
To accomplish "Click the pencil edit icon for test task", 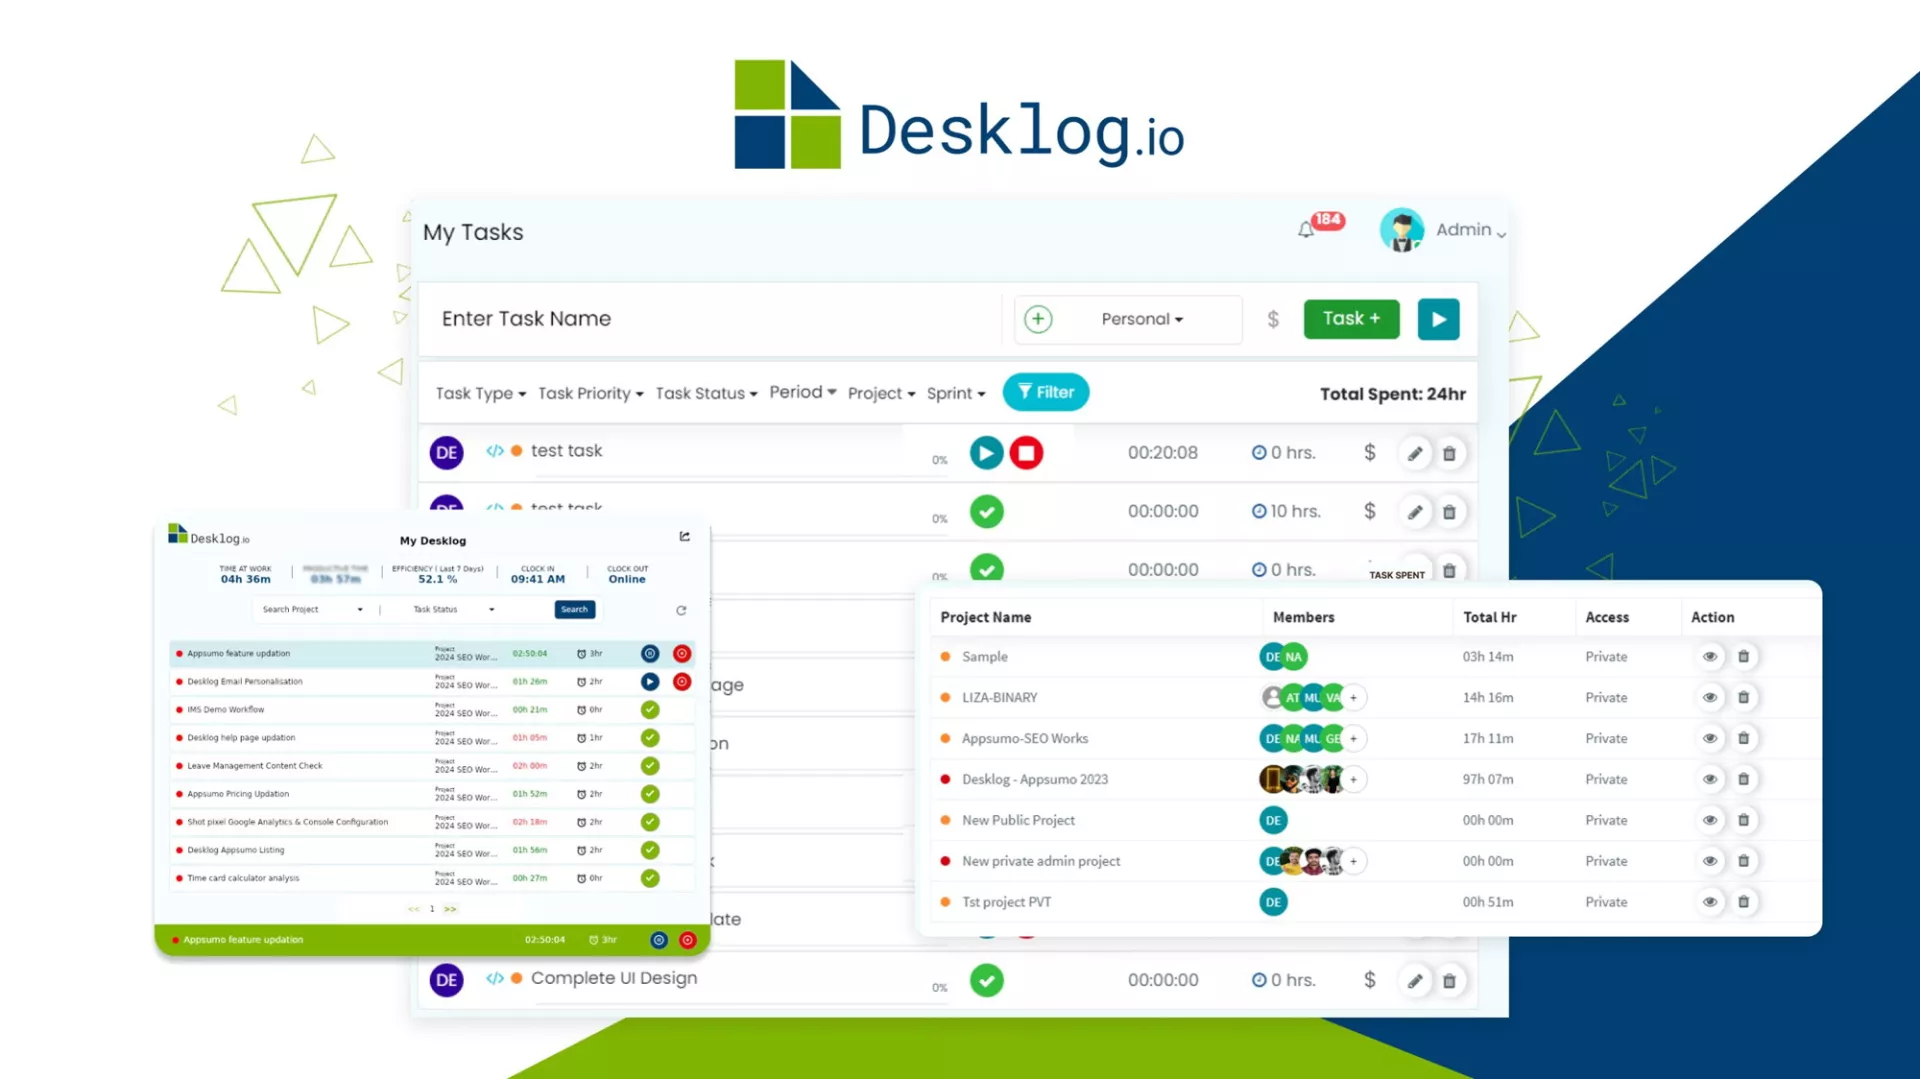I will click(x=1415, y=454).
